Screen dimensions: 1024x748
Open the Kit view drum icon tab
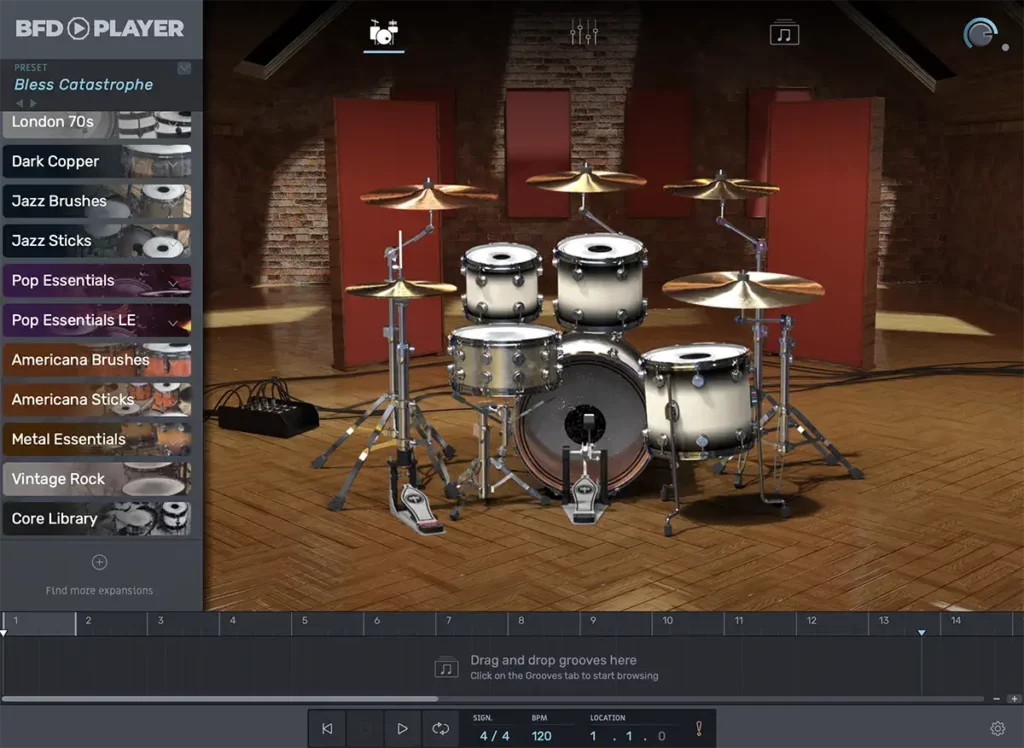click(x=384, y=31)
